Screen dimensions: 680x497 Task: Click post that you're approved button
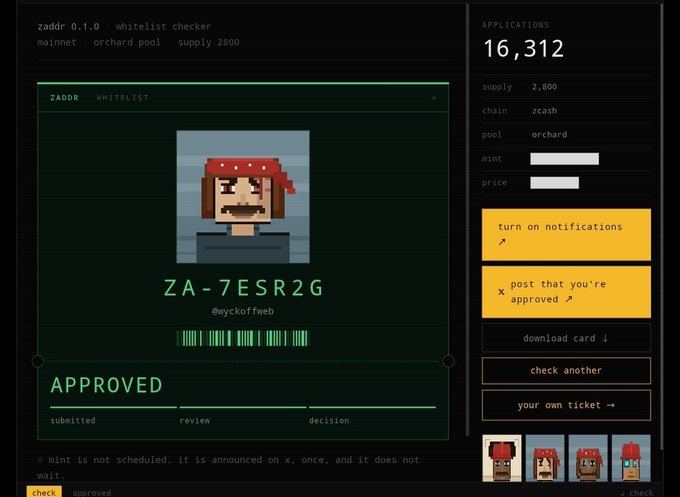point(566,292)
